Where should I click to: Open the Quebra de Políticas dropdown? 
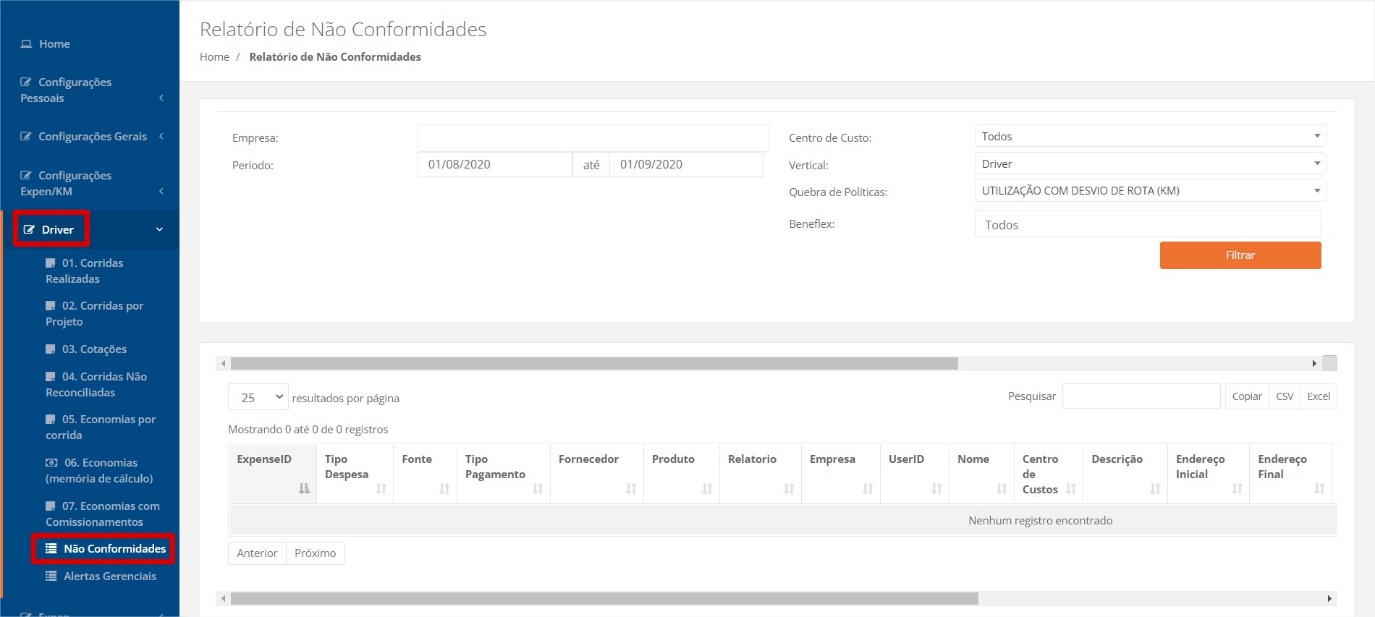(1150, 190)
